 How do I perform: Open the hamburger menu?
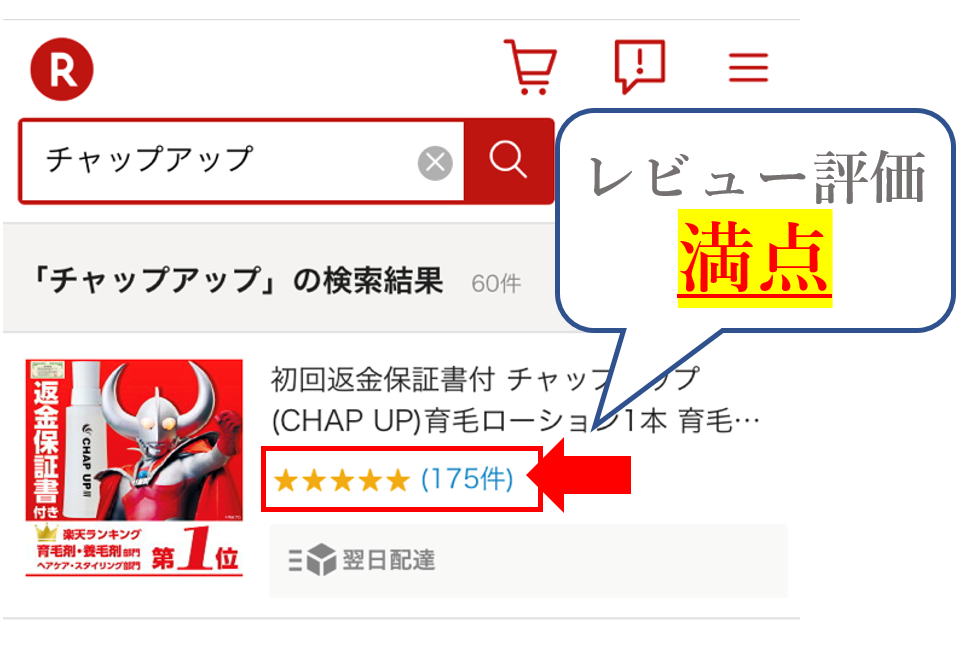point(748,67)
